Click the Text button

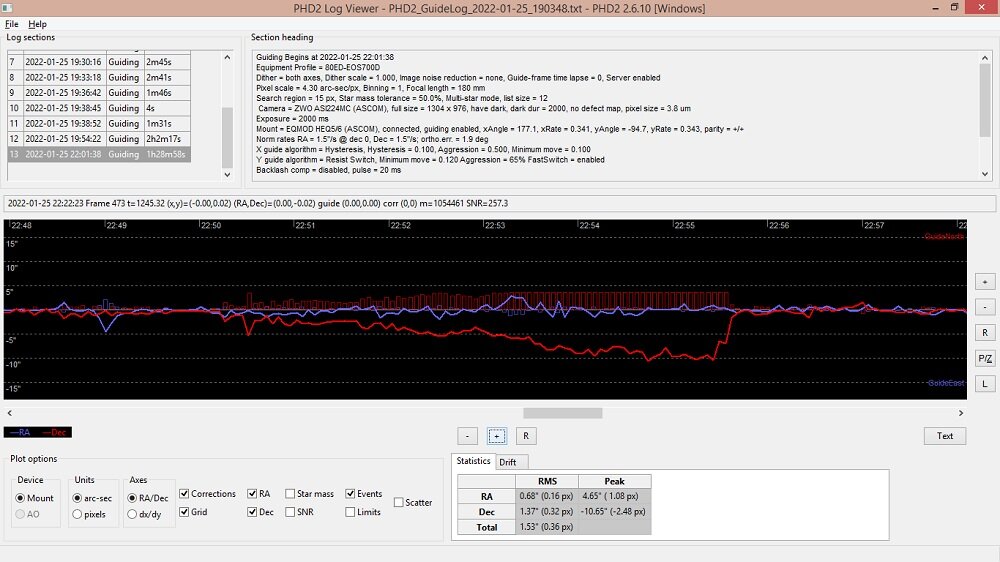point(945,436)
